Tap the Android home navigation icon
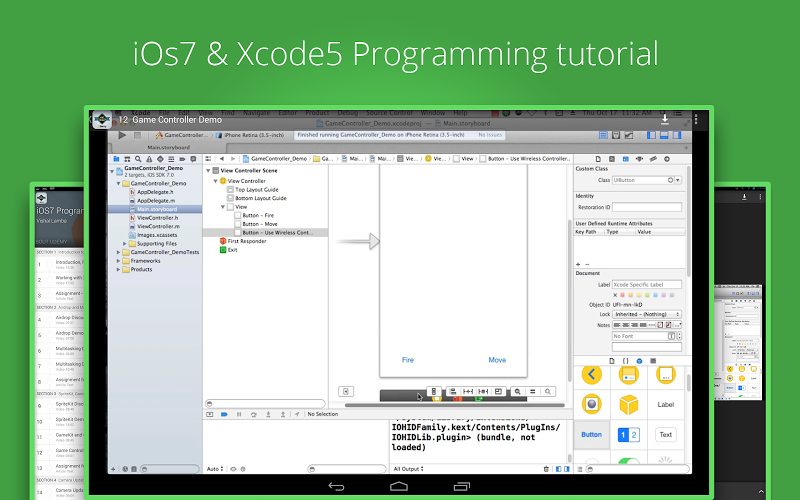The height and width of the screenshot is (500, 800). coord(398,486)
